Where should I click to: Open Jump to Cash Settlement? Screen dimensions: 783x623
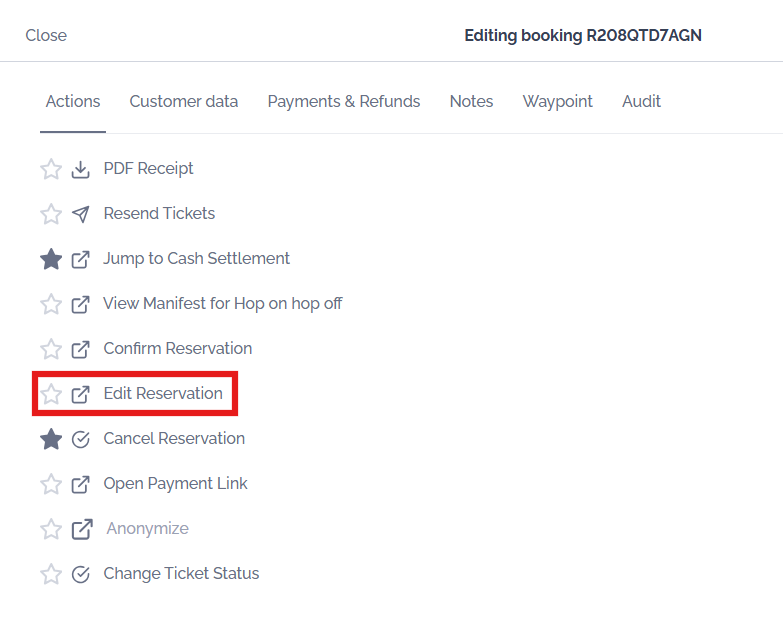(196, 259)
